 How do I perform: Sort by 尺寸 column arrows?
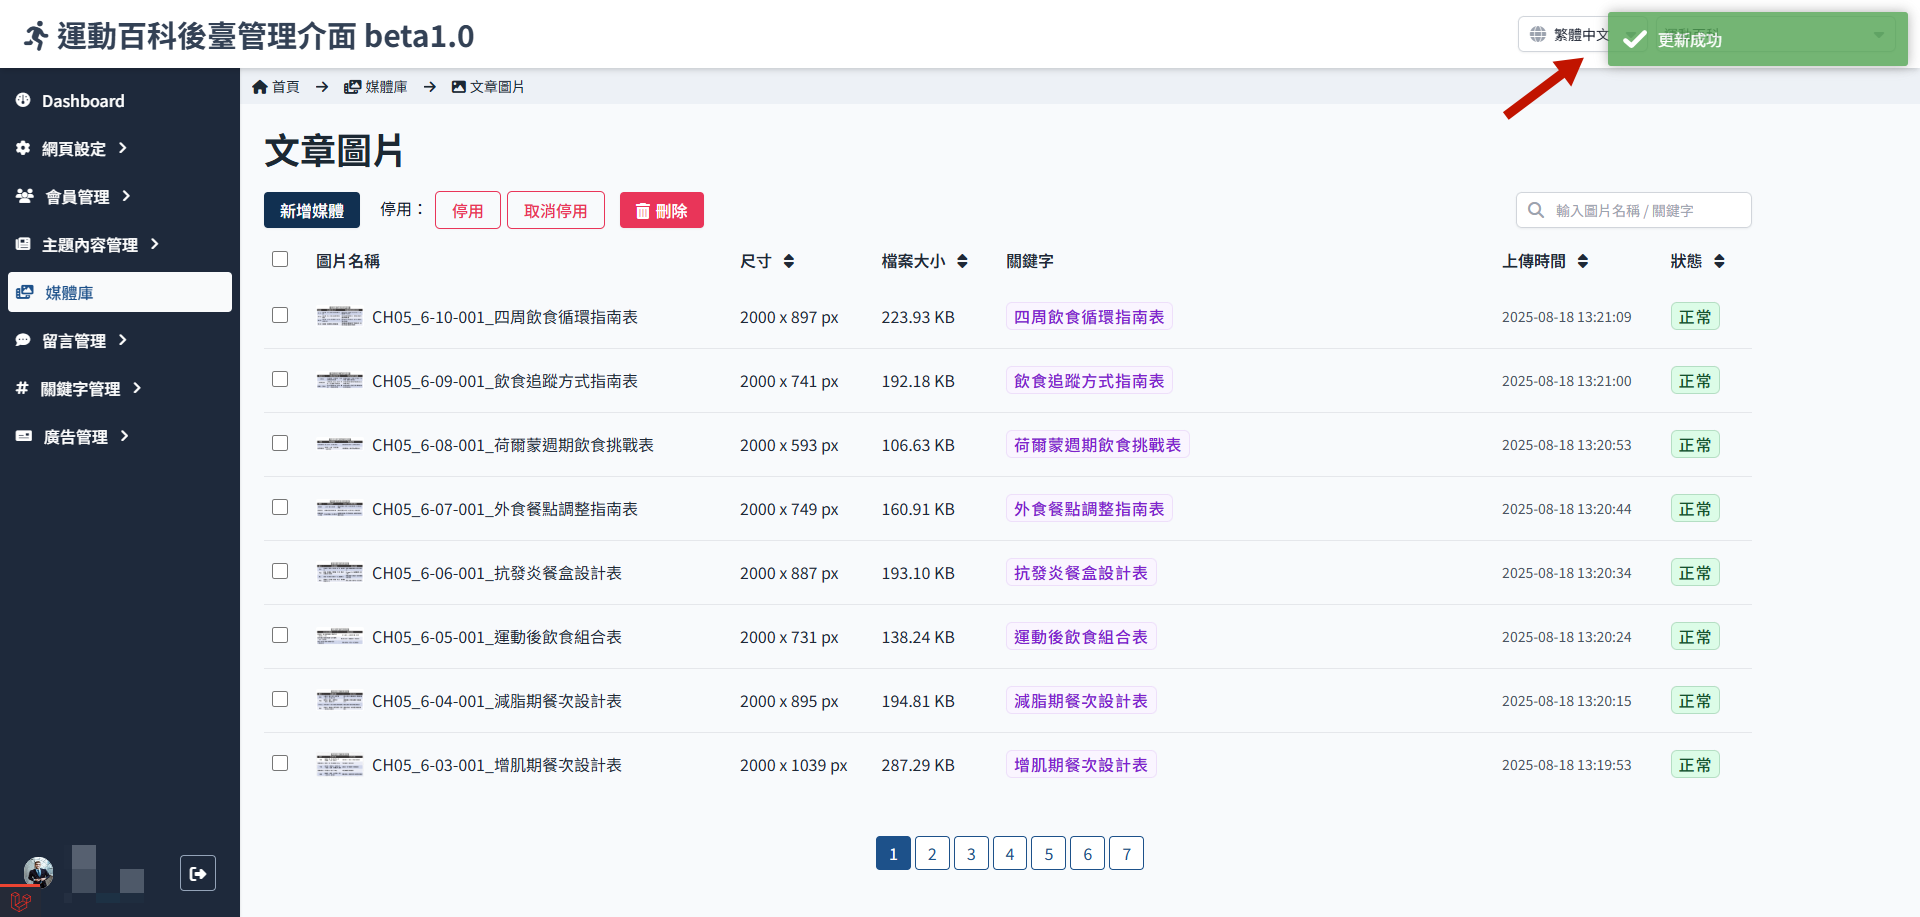[789, 261]
